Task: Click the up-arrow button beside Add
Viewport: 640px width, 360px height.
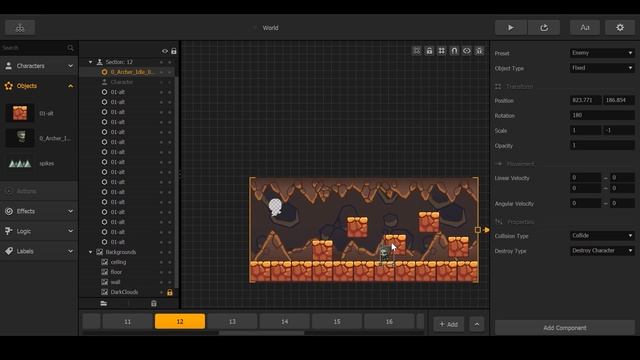Action: click(477, 324)
